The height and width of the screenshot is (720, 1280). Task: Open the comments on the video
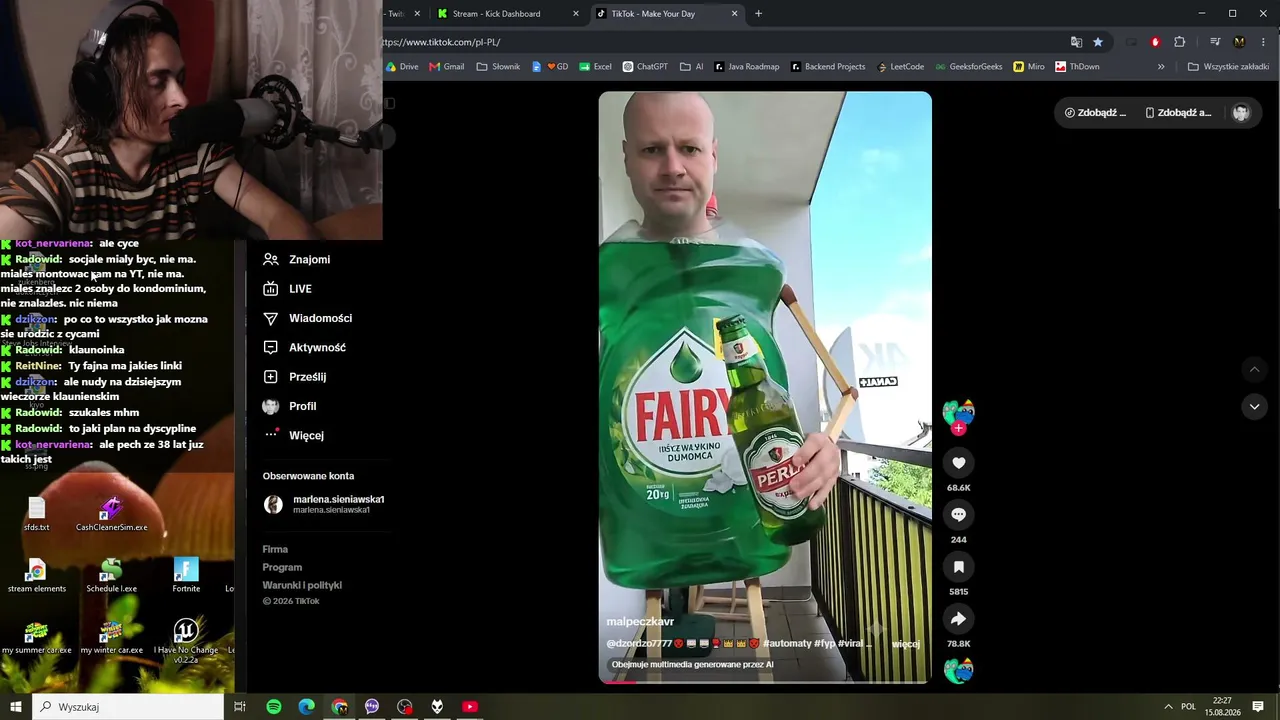click(x=958, y=515)
